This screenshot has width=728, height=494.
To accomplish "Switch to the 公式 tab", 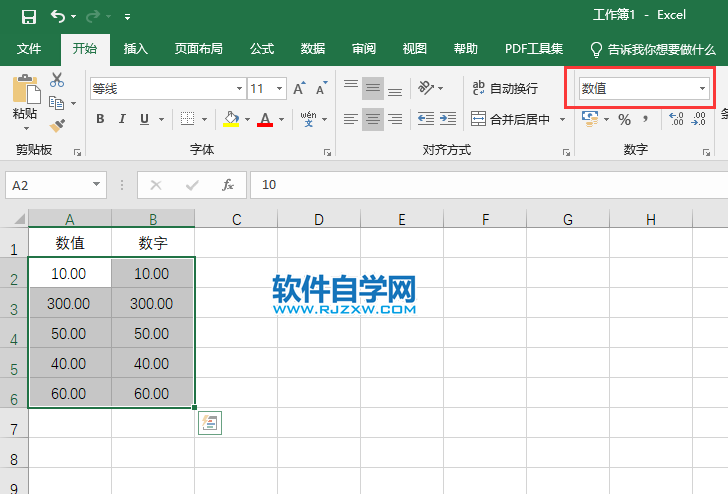I will pos(262,49).
